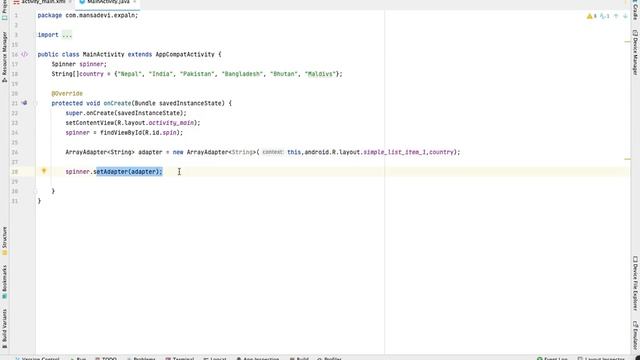Click the onCreate closing fold marker

(x=36, y=191)
